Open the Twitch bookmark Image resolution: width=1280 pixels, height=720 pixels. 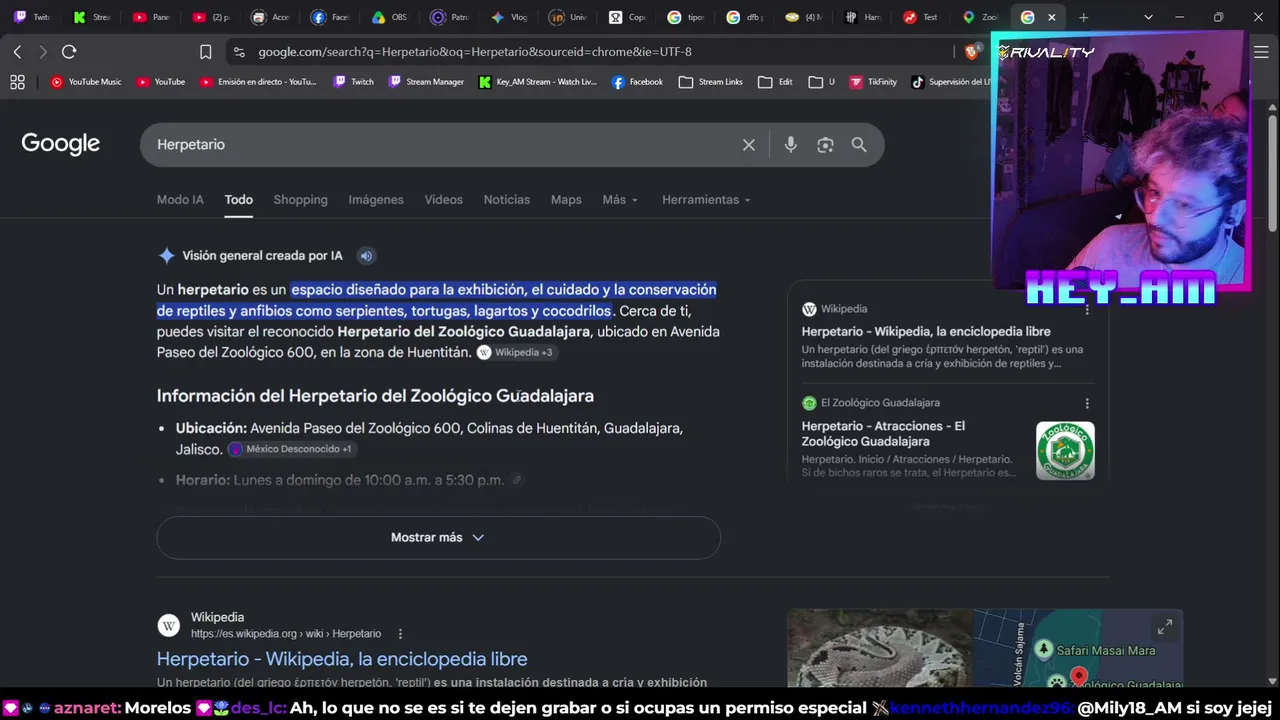point(354,82)
